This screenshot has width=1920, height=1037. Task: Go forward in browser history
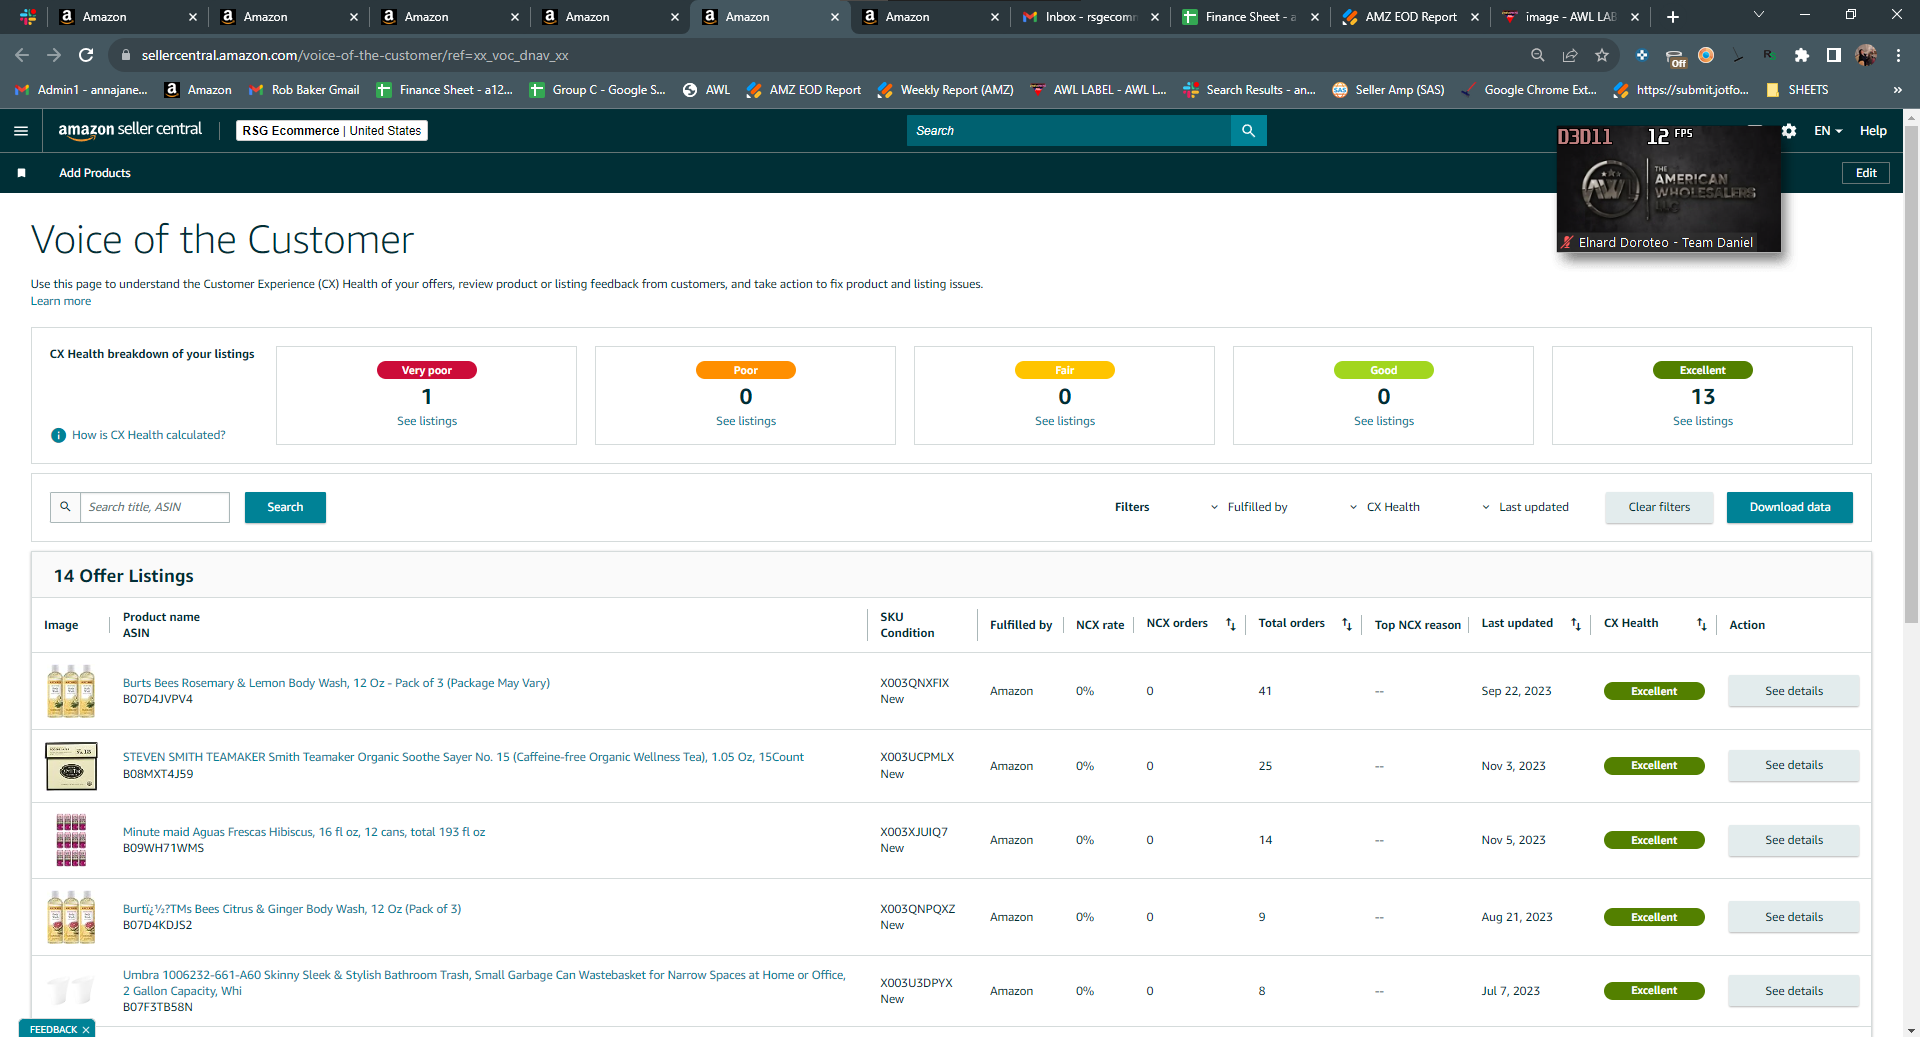coord(54,55)
